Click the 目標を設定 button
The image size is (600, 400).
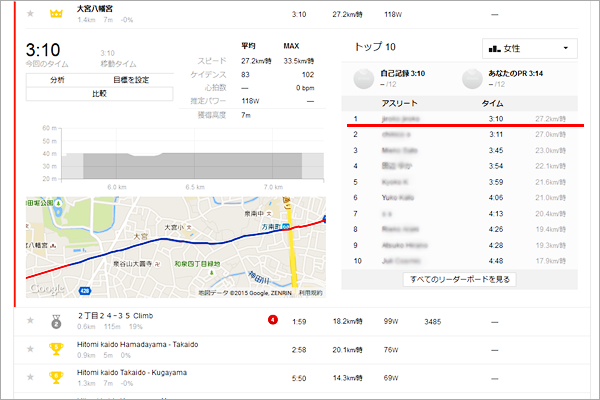pos(131,80)
